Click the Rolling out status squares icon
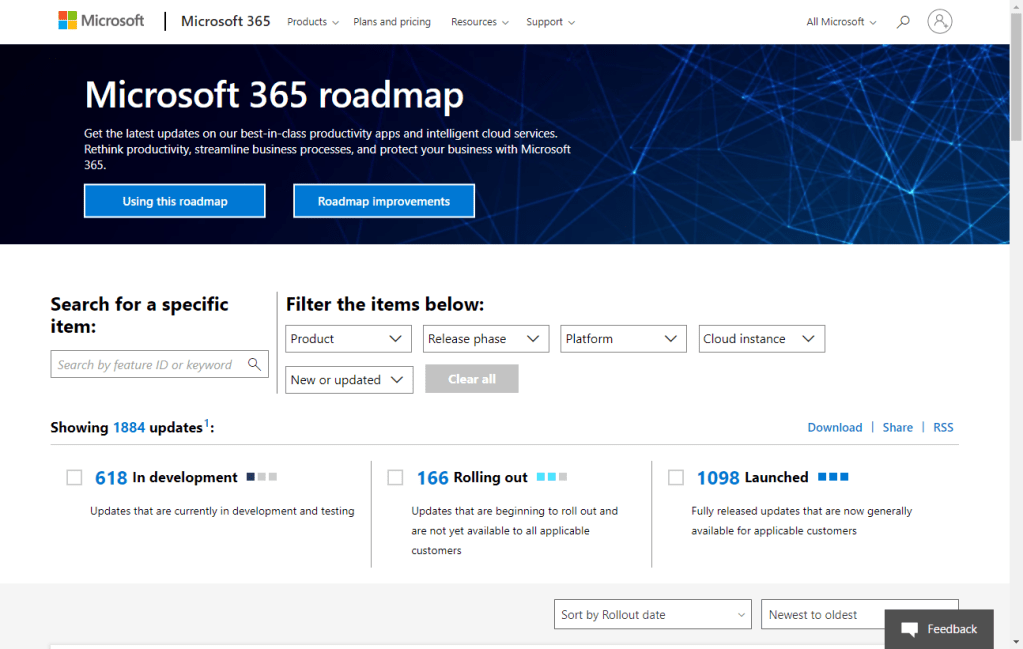This screenshot has height=649, width=1023. pos(552,477)
